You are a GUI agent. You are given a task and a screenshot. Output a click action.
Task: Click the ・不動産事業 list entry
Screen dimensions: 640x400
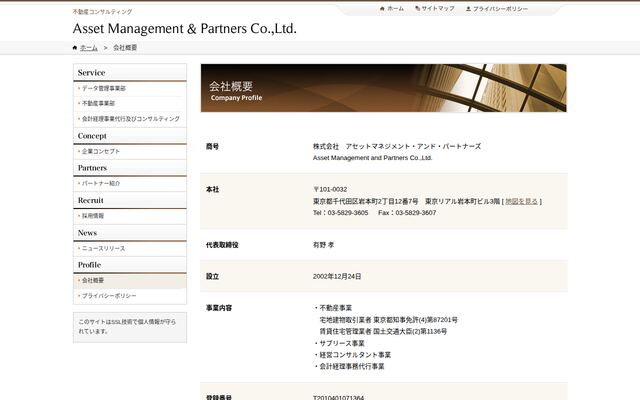pyautogui.click(x=333, y=308)
